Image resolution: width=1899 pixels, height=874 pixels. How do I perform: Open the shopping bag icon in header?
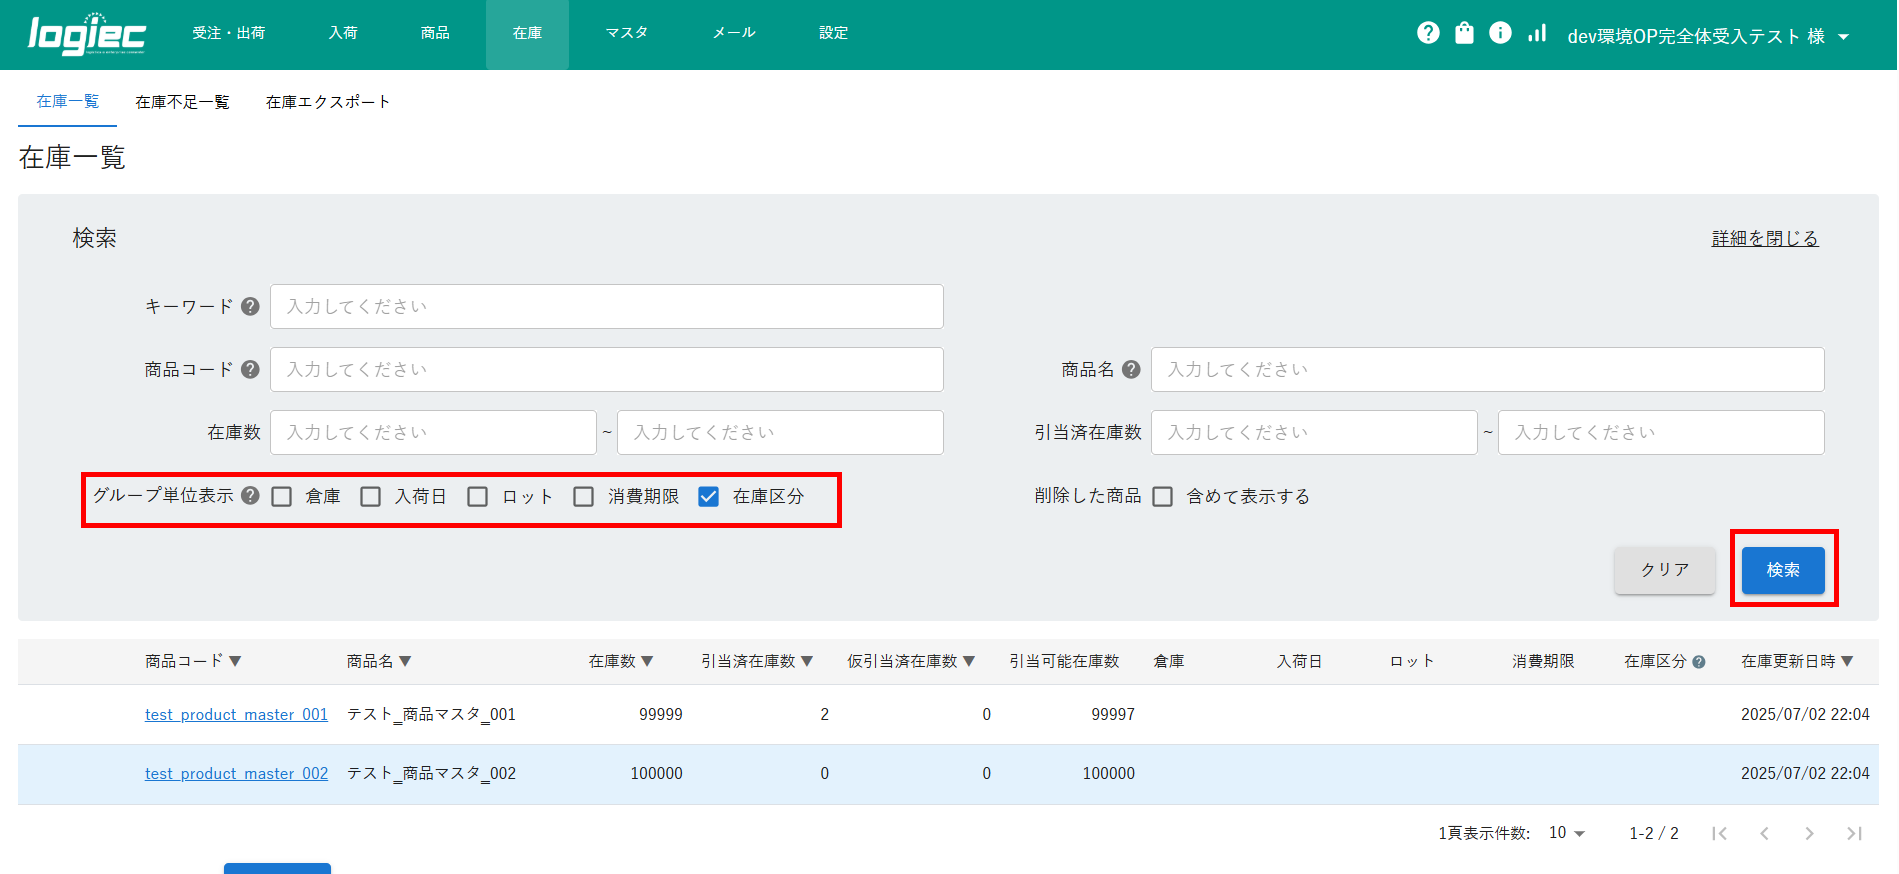click(x=1464, y=33)
